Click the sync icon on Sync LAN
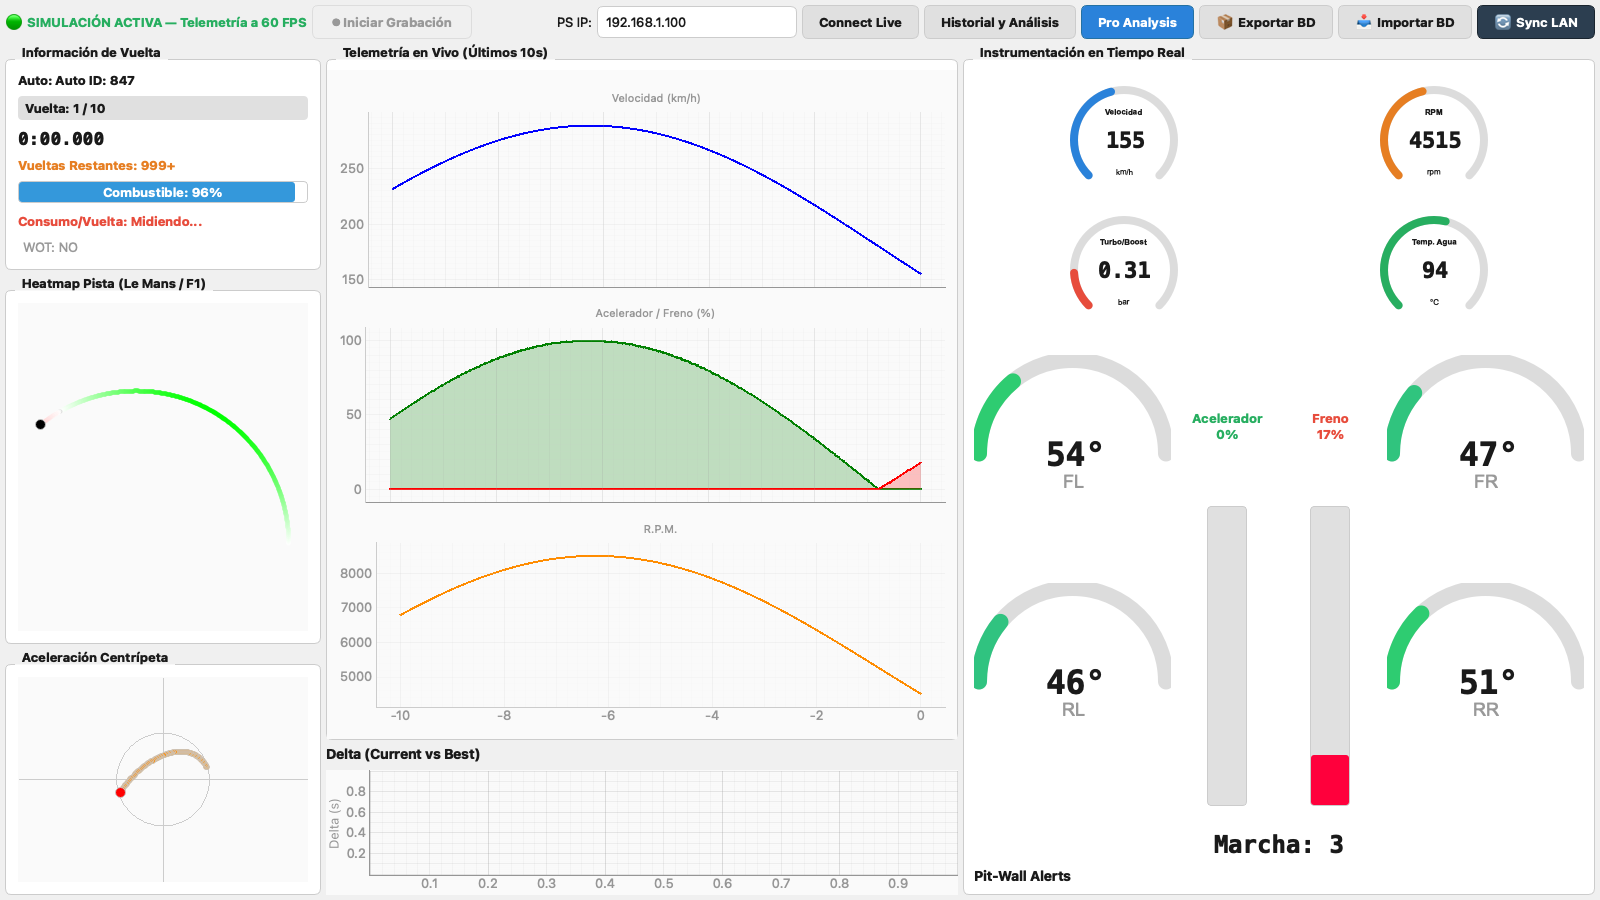The image size is (1600, 900). point(1502,22)
